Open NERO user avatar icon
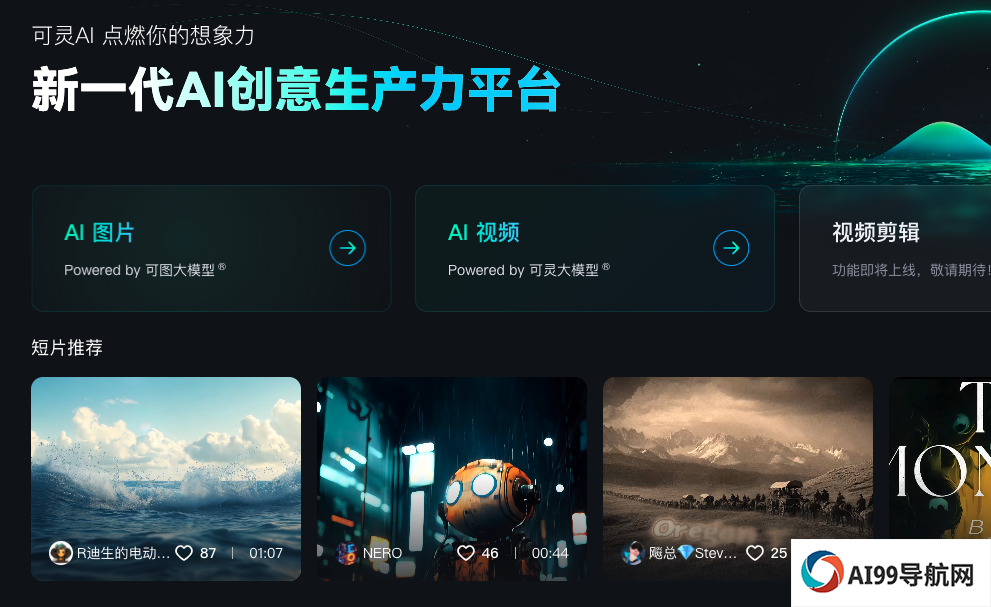The height and width of the screenshot is (607, 991). (x=346, y=553)
